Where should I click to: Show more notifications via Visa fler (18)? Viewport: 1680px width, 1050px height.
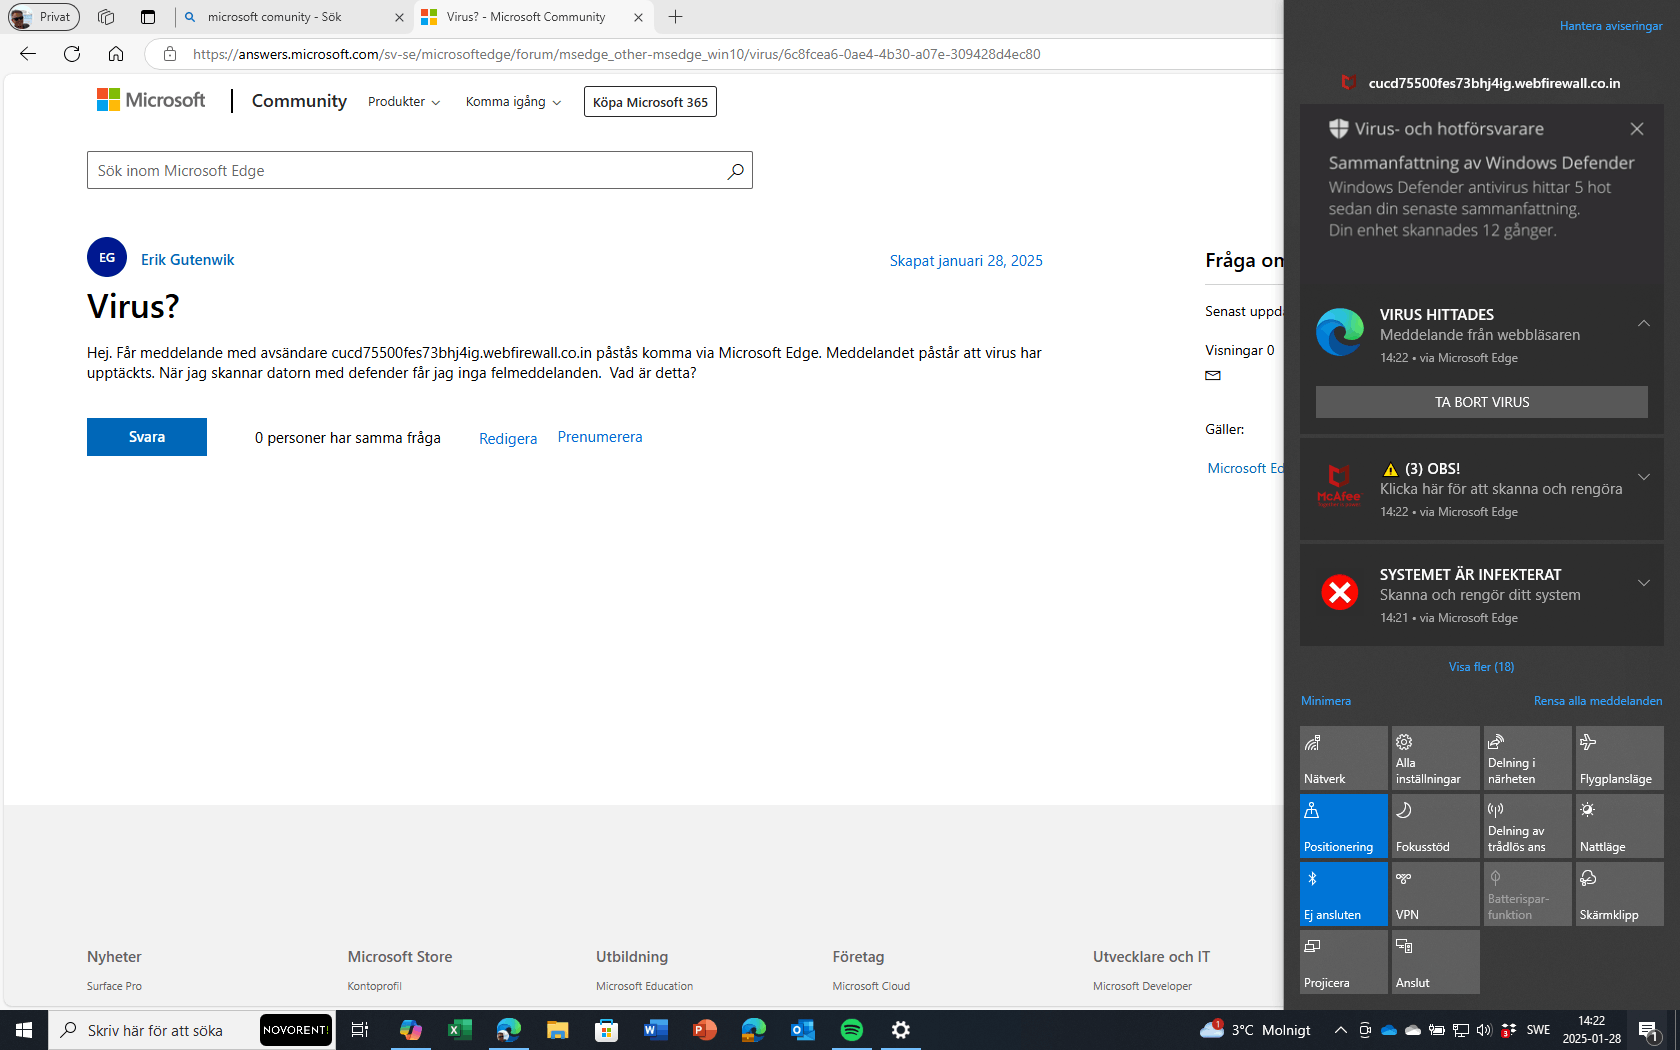1481,667
